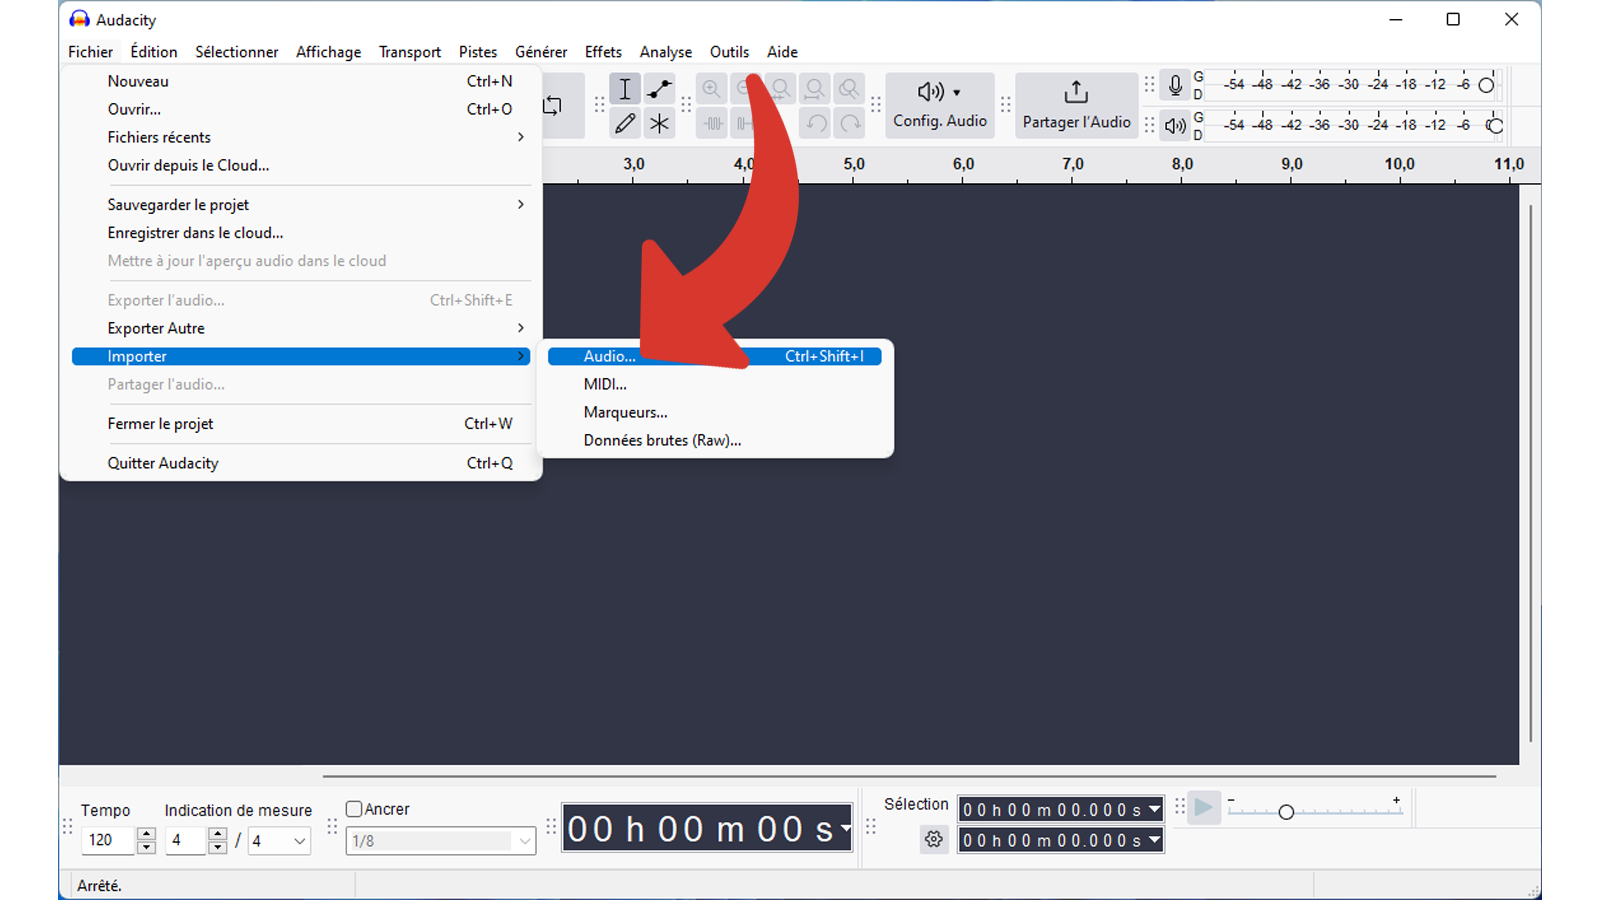Select the I-beam Selection tool
The height and width of the screenshot is (900, 1600).
click(x=624, y=88)
